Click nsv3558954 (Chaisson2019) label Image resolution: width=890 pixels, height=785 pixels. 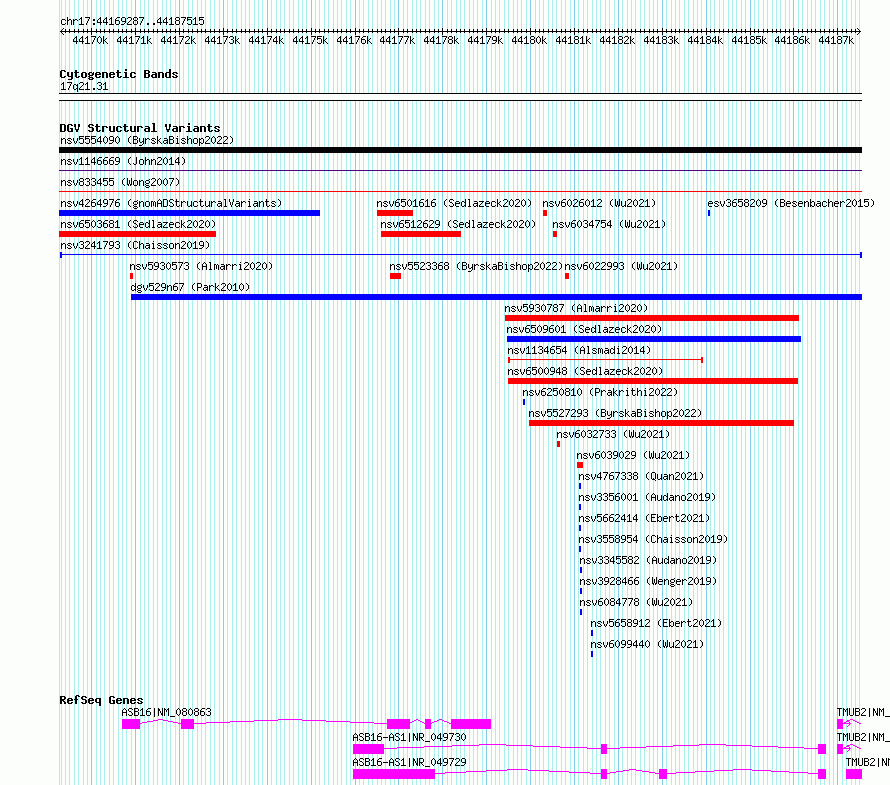coord(653,539)
